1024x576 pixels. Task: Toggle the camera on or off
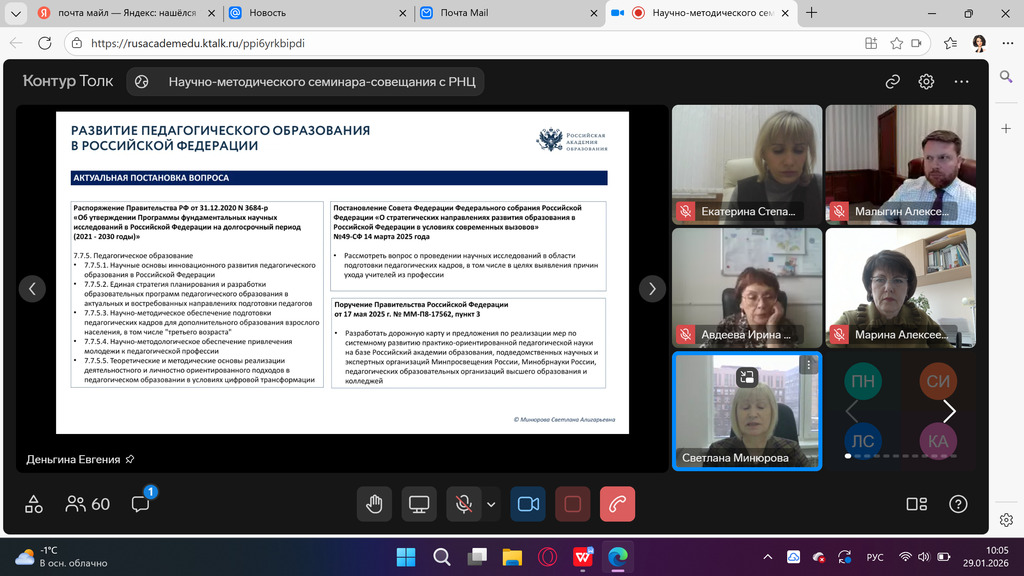pos(528,504)
